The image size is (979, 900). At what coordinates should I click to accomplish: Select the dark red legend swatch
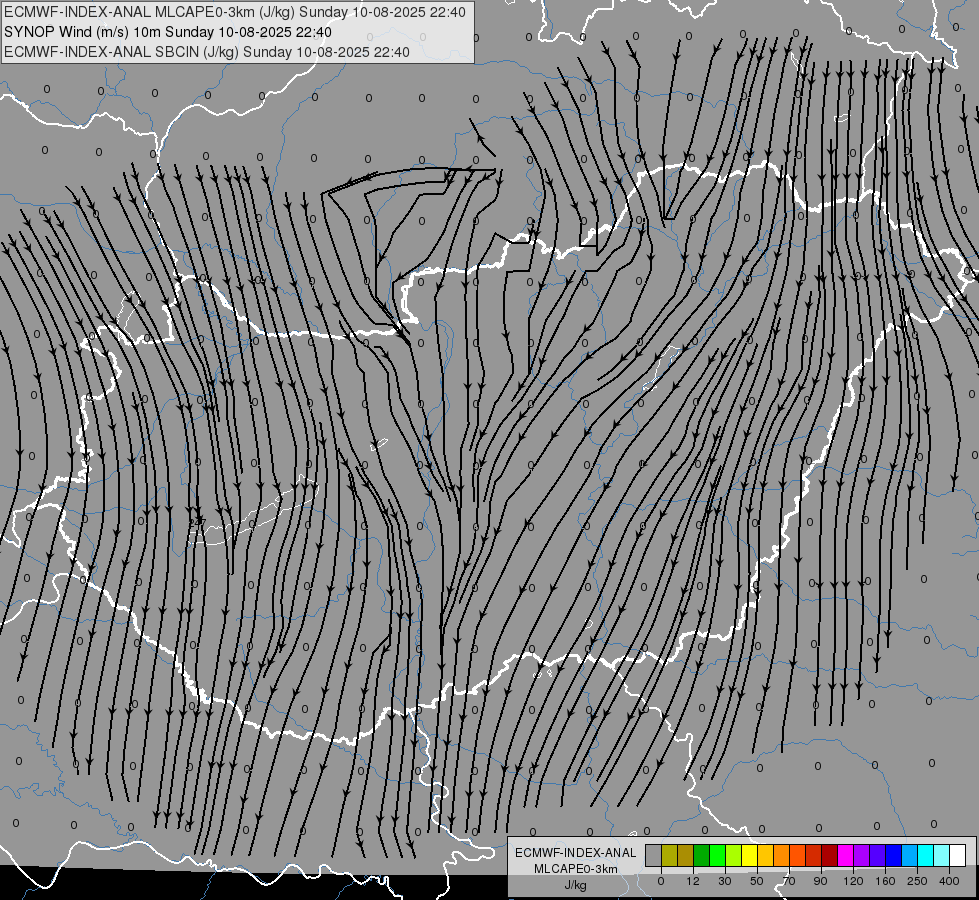(x=829, y=856)
